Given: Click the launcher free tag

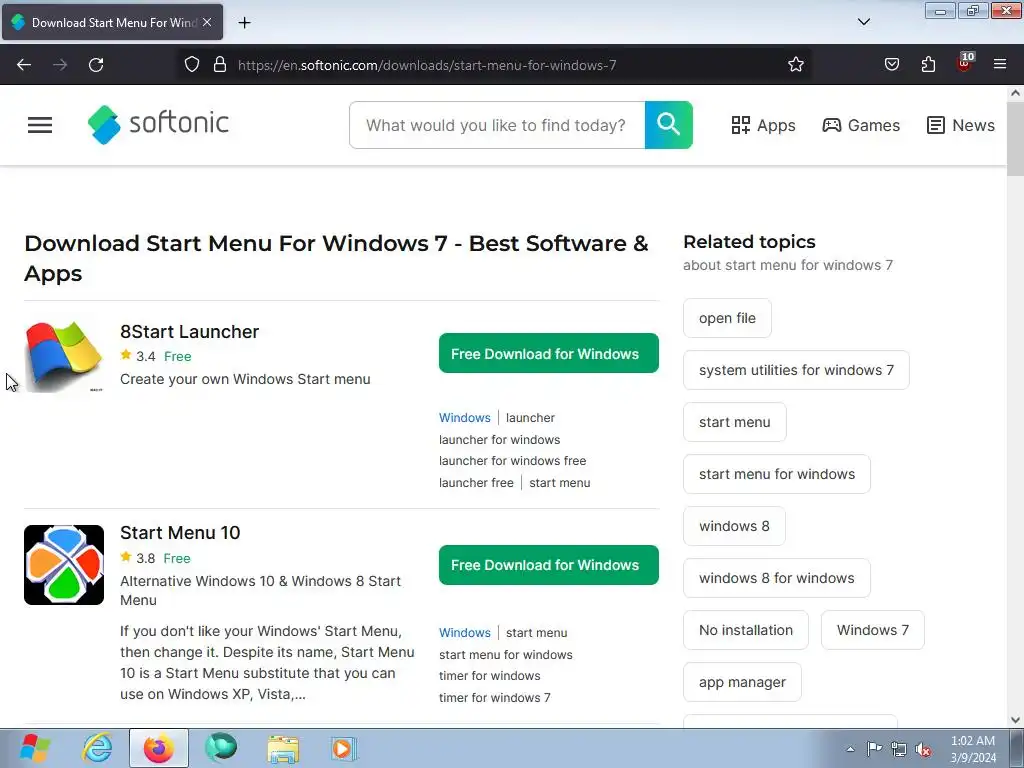Looking at the screenshot, I should point(476,483).
